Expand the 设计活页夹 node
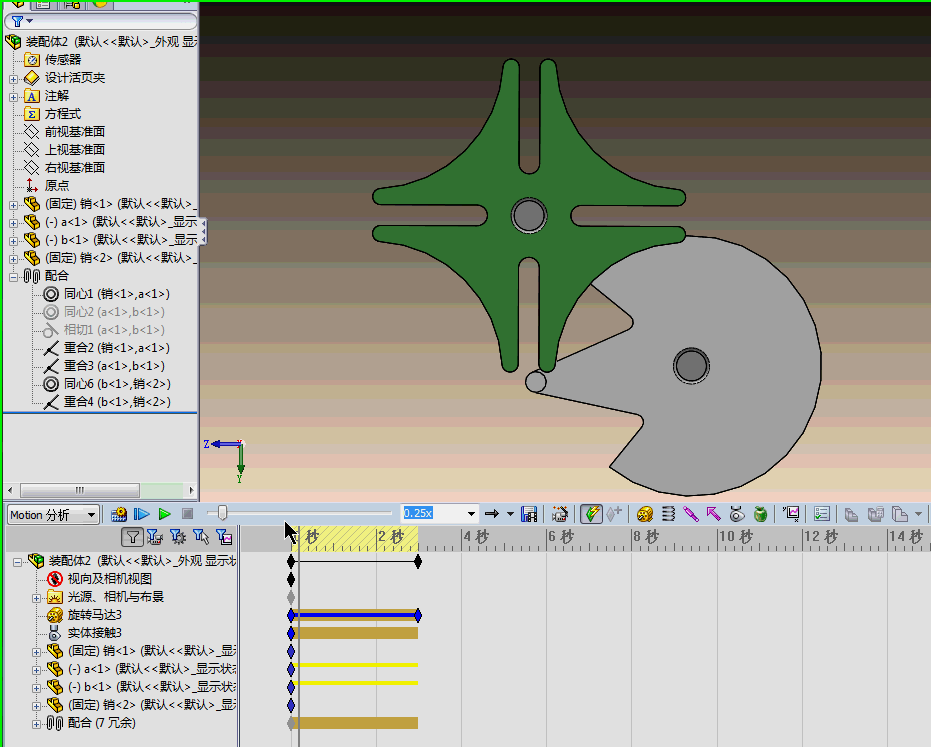This screenshot has height=747, width=931. tap(13, 78)
